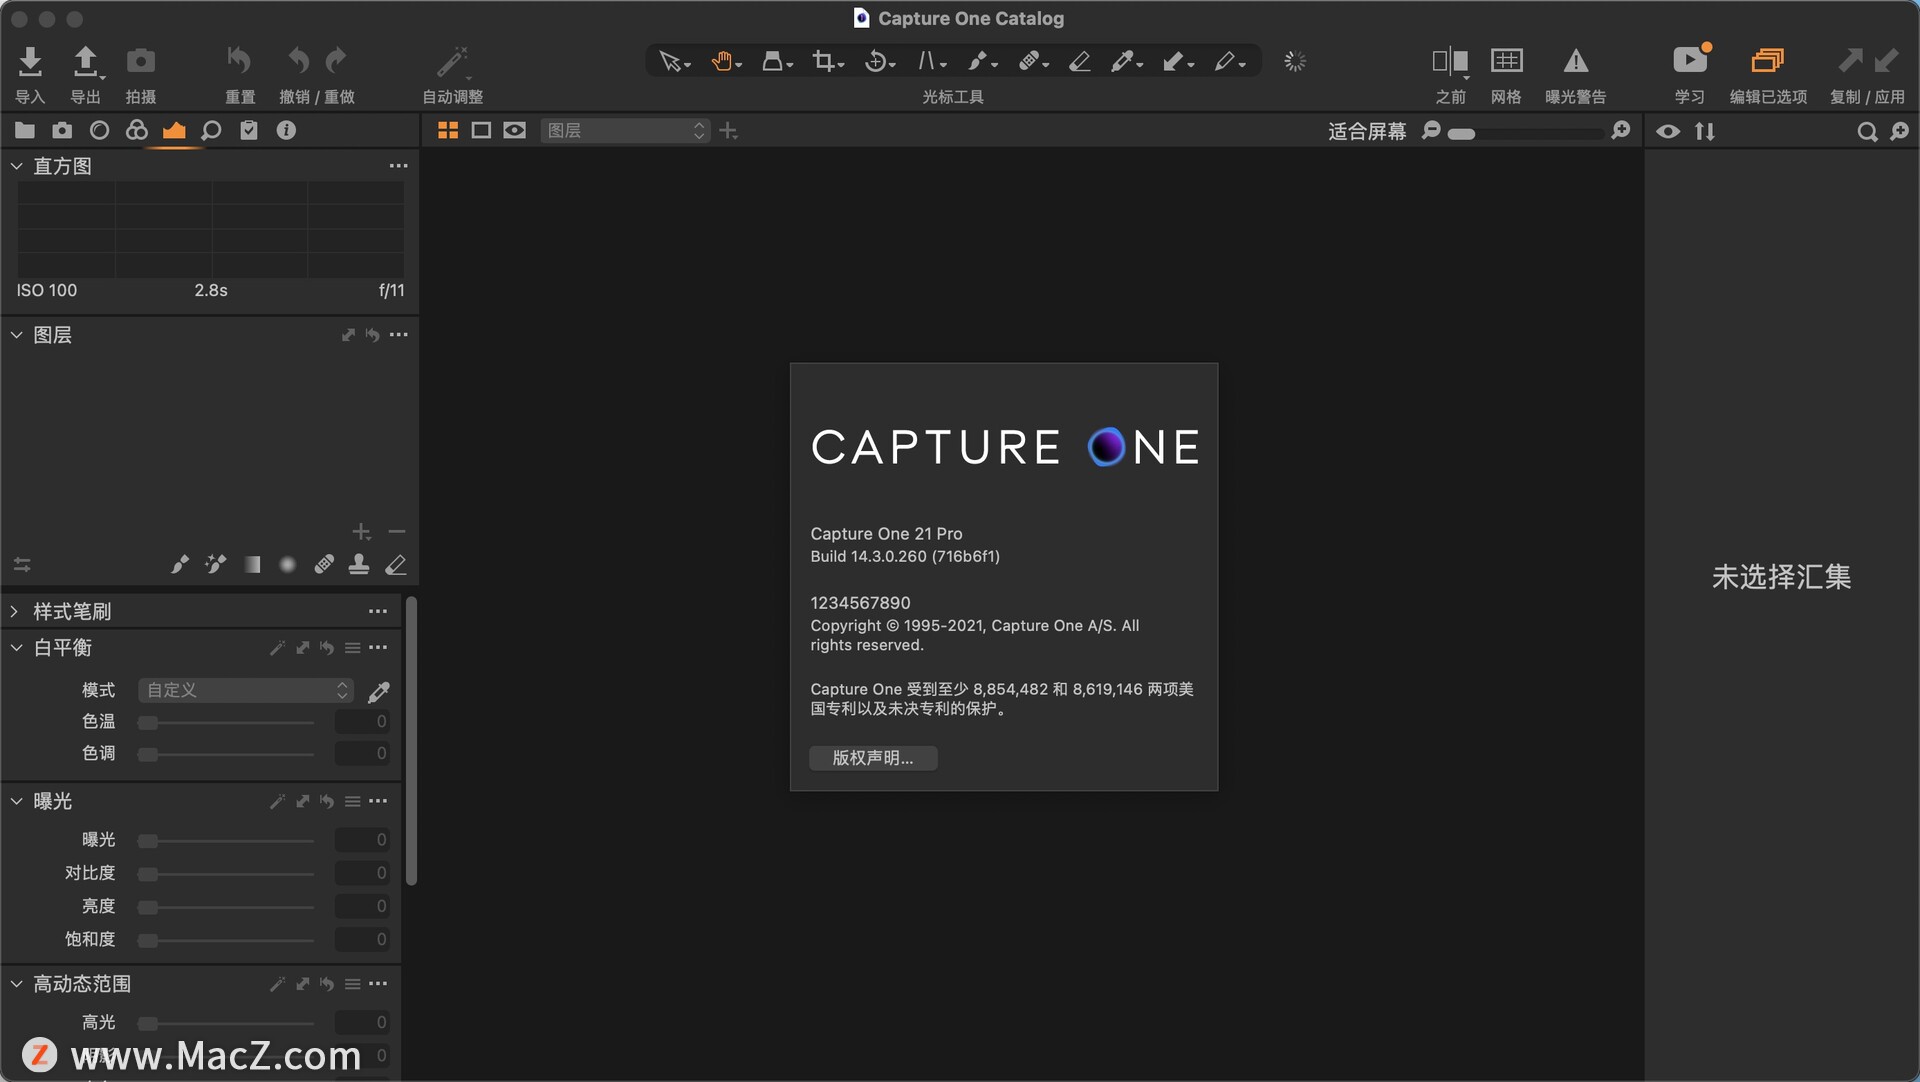Click the Capture (拍摄) camera icon
Screen dimensions: 1920x1082
(141, 61)
